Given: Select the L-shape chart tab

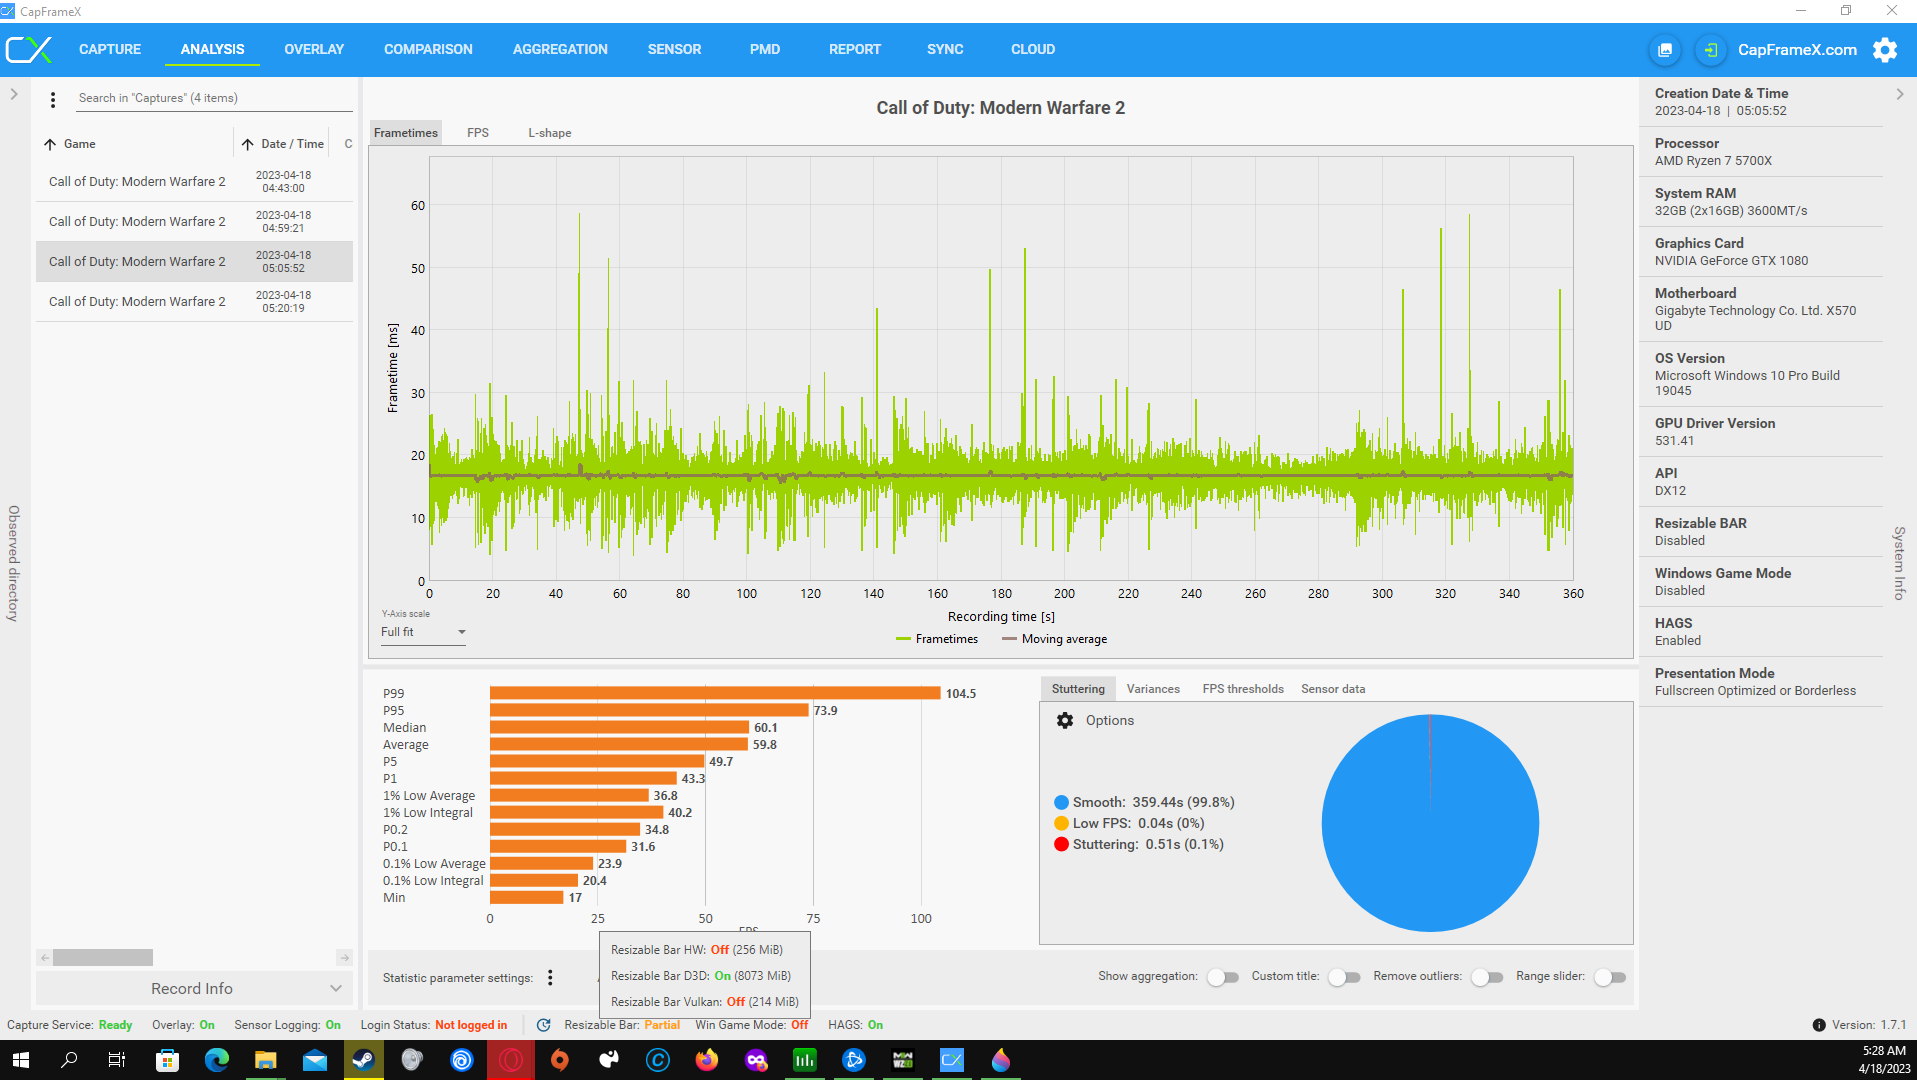Looking at the screenshot, I should [550, 133].
